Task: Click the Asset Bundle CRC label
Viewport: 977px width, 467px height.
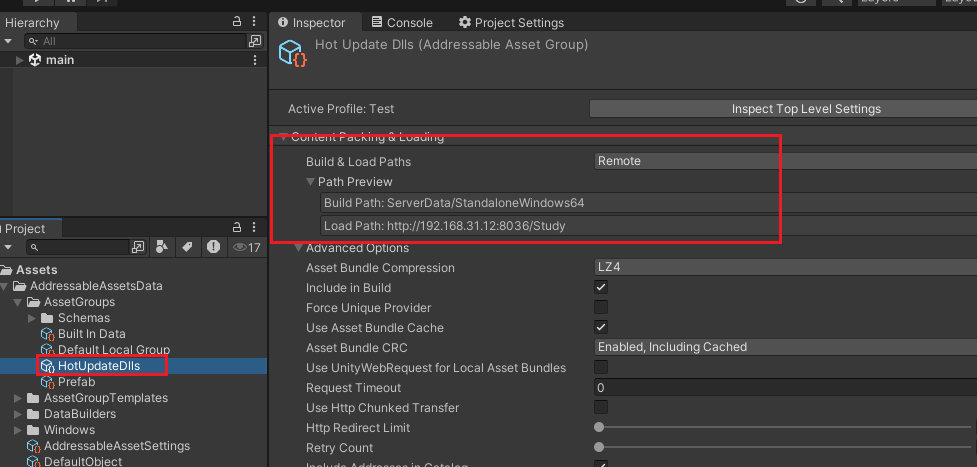Action: [356, 347]
